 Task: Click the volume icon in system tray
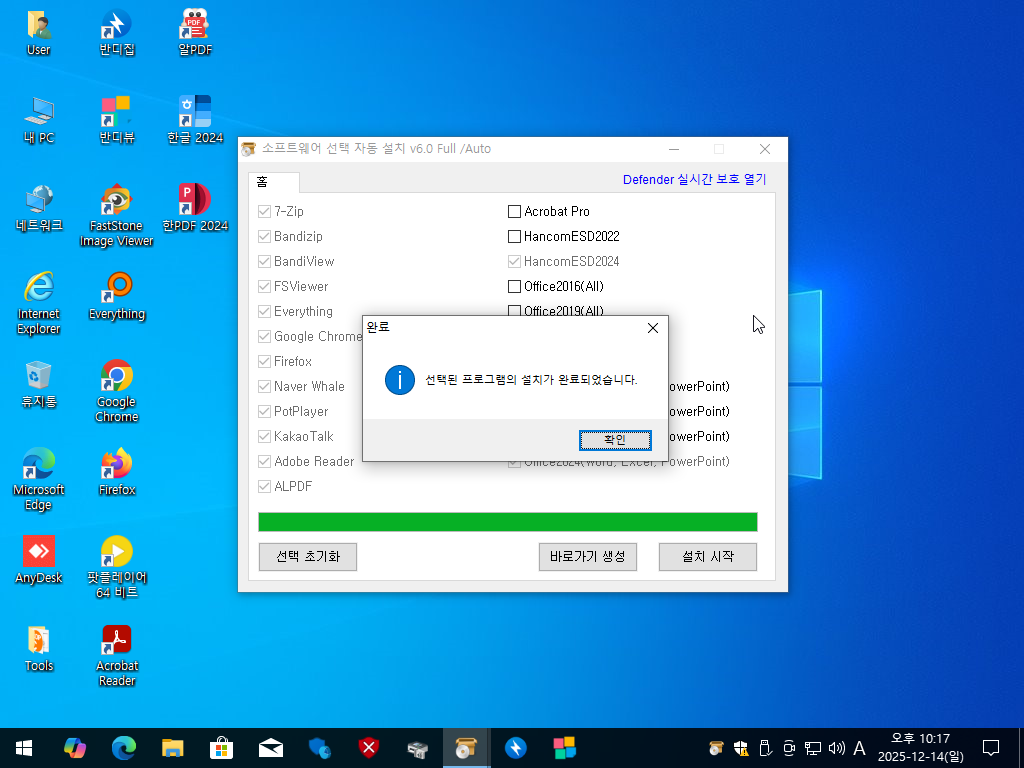pos(836,748)
